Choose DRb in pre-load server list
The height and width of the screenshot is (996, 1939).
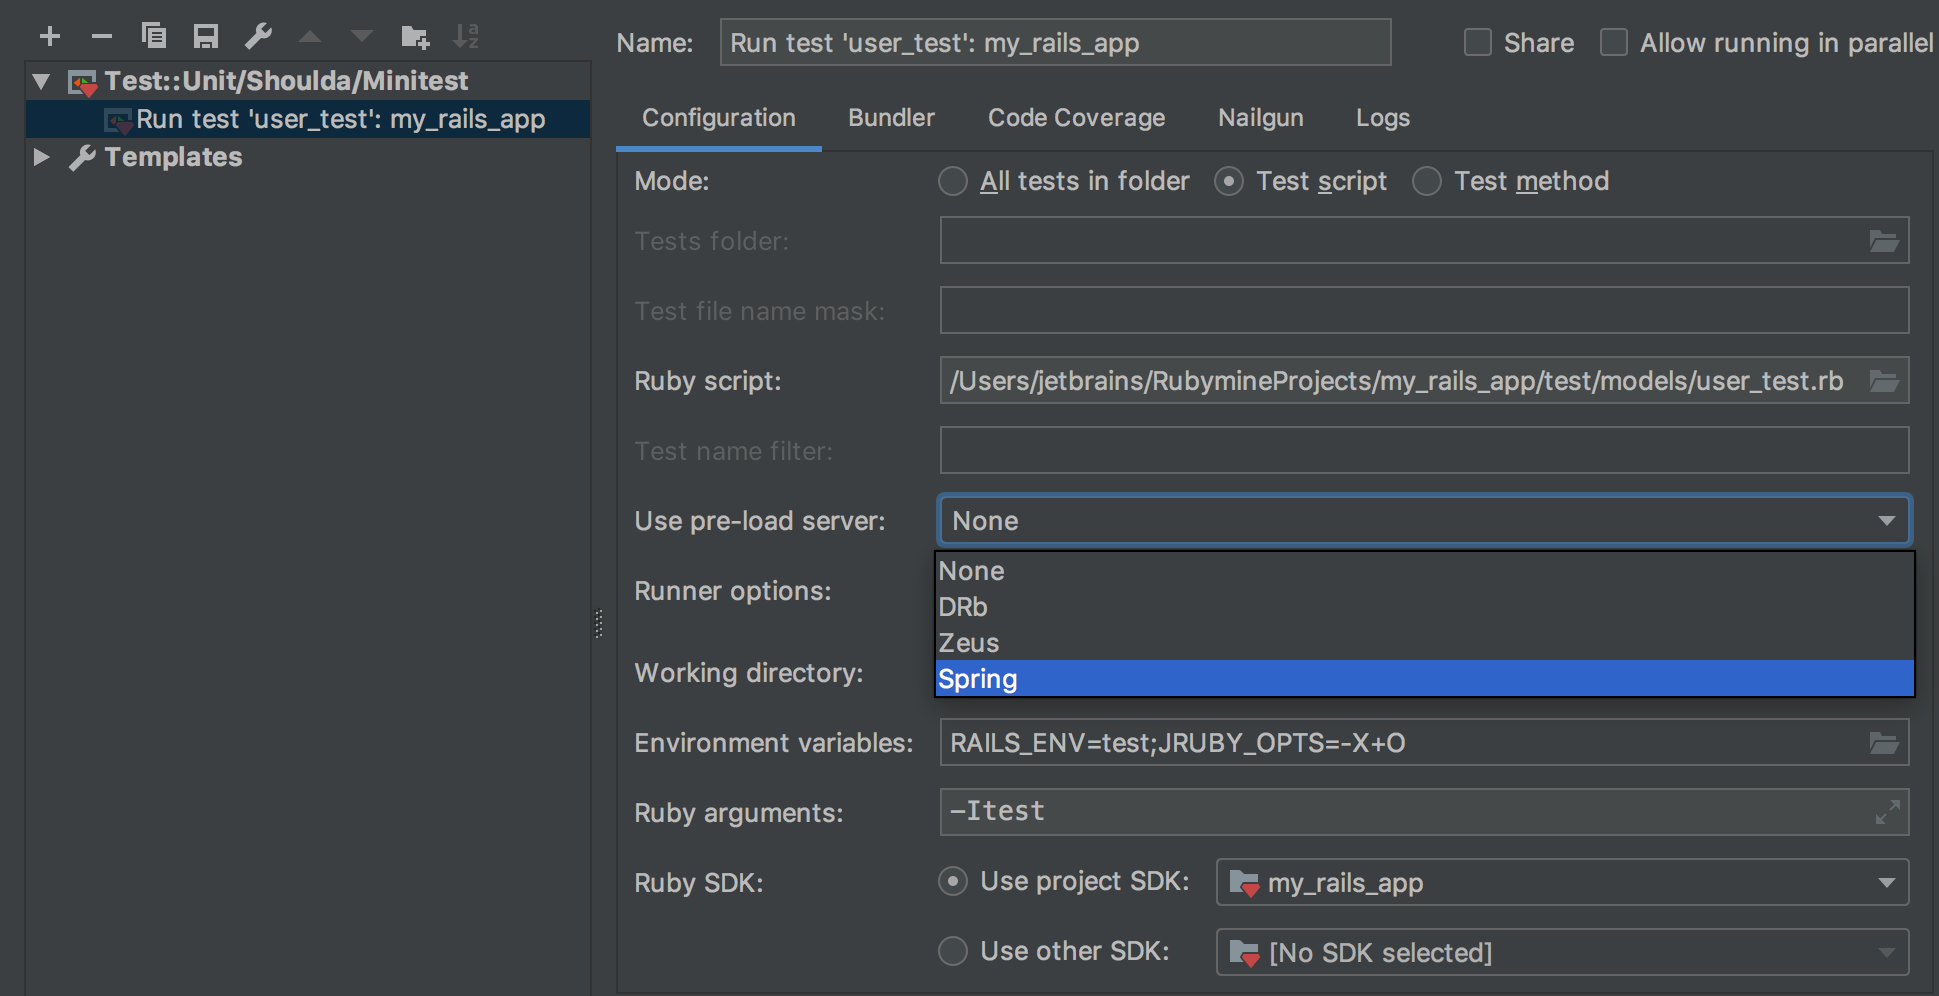[x=1424, y=607]
